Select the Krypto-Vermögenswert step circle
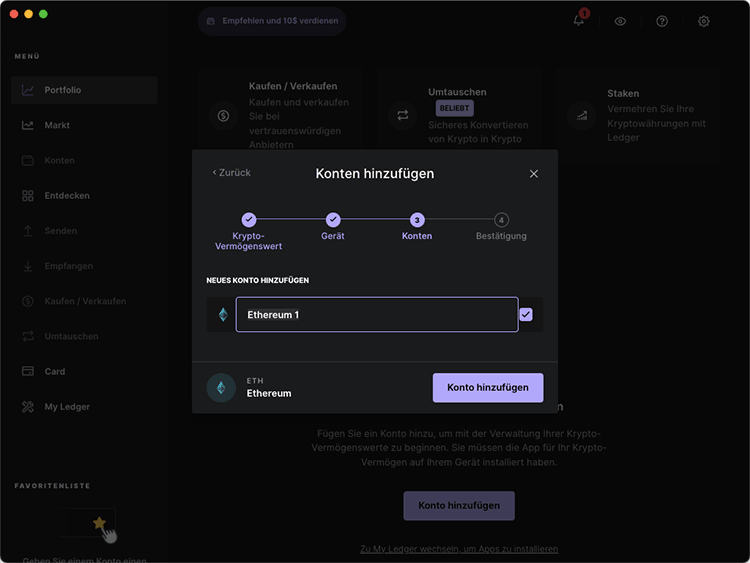 249,220
